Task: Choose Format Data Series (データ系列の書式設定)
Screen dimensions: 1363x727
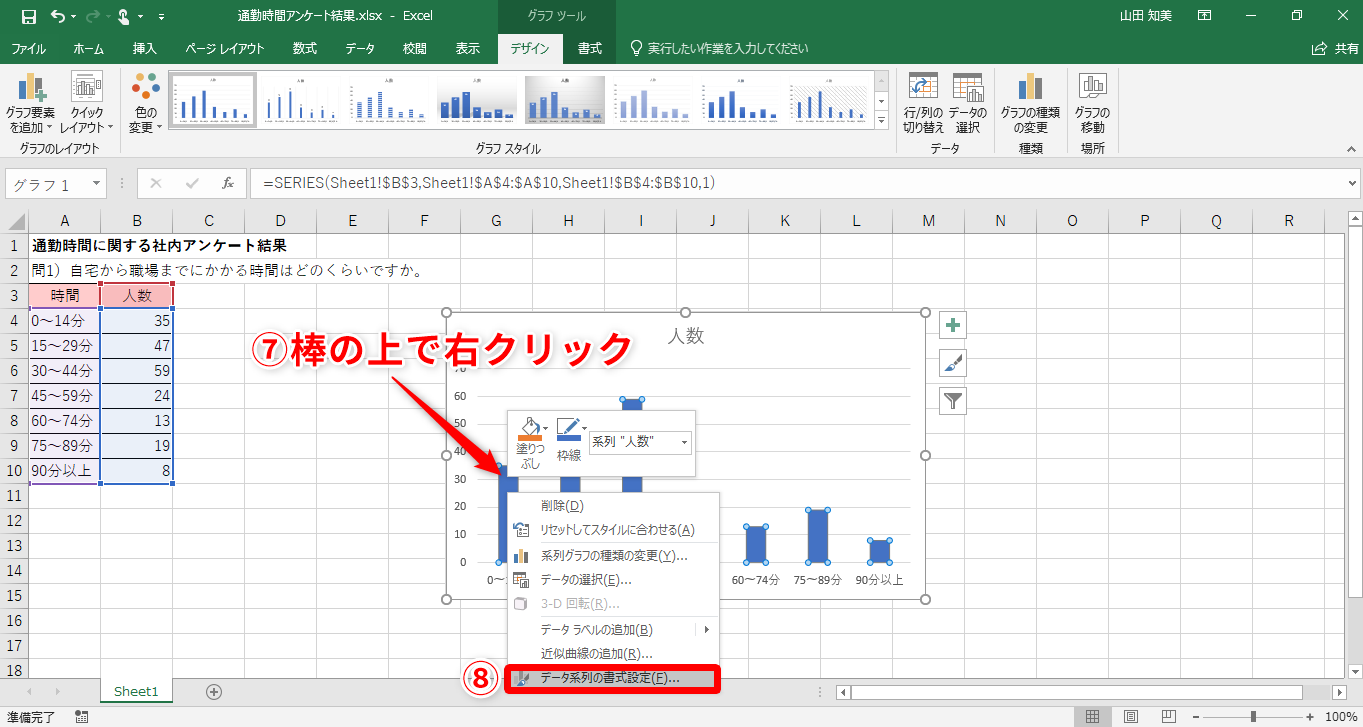Action: (612, 678)
